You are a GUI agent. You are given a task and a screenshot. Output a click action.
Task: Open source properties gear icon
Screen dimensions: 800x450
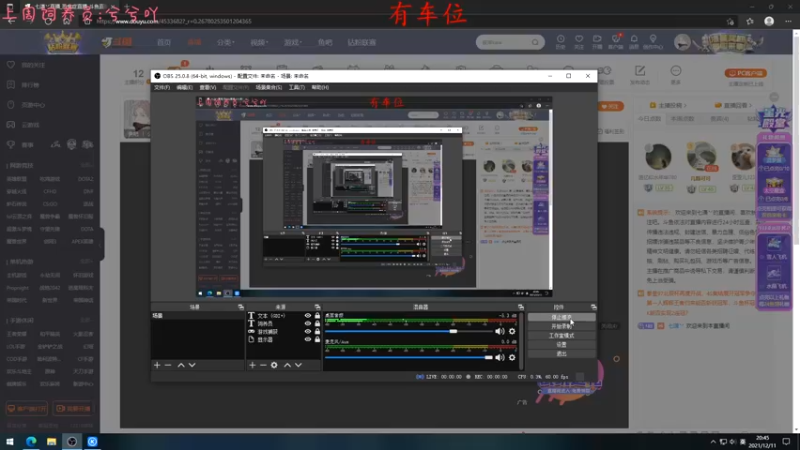click(274, 365)
